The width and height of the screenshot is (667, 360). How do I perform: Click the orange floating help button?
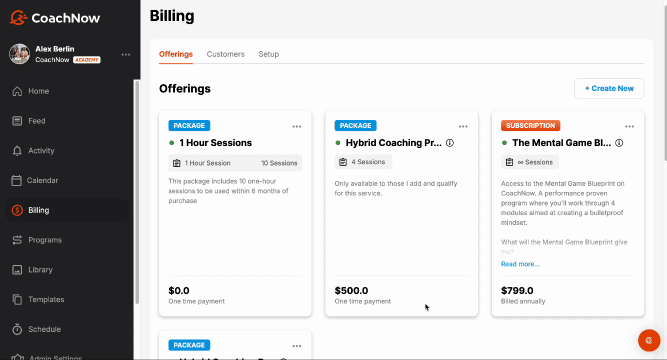pos(649,340)
